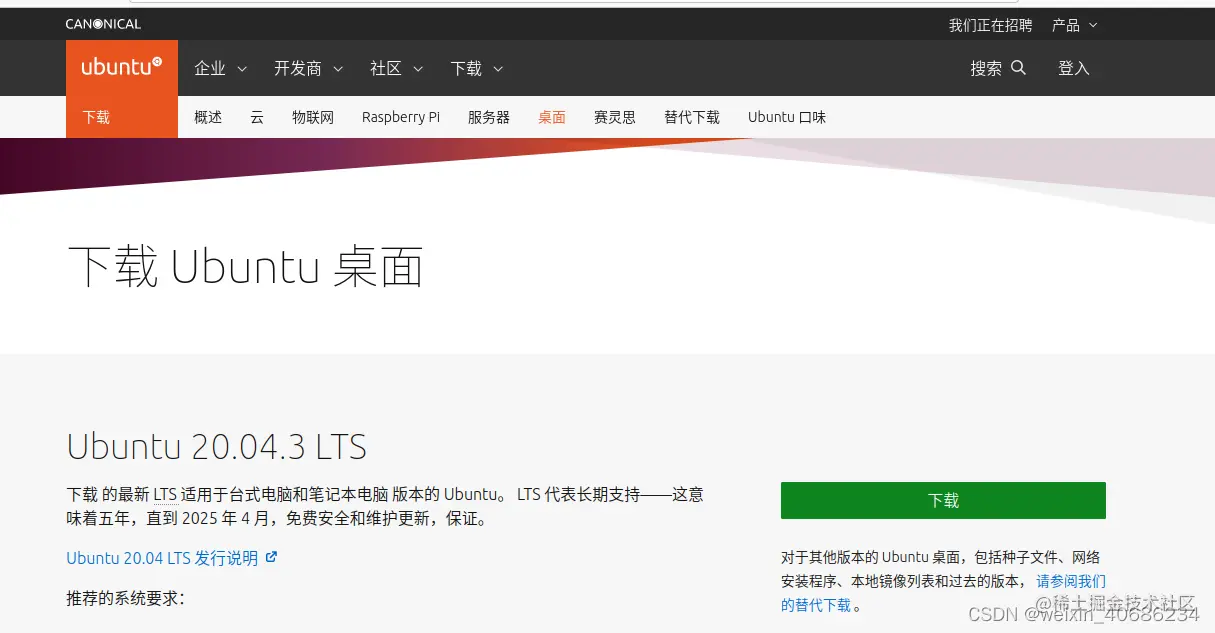
Task: Switch to the 云 tab
Action: point(257,117)
